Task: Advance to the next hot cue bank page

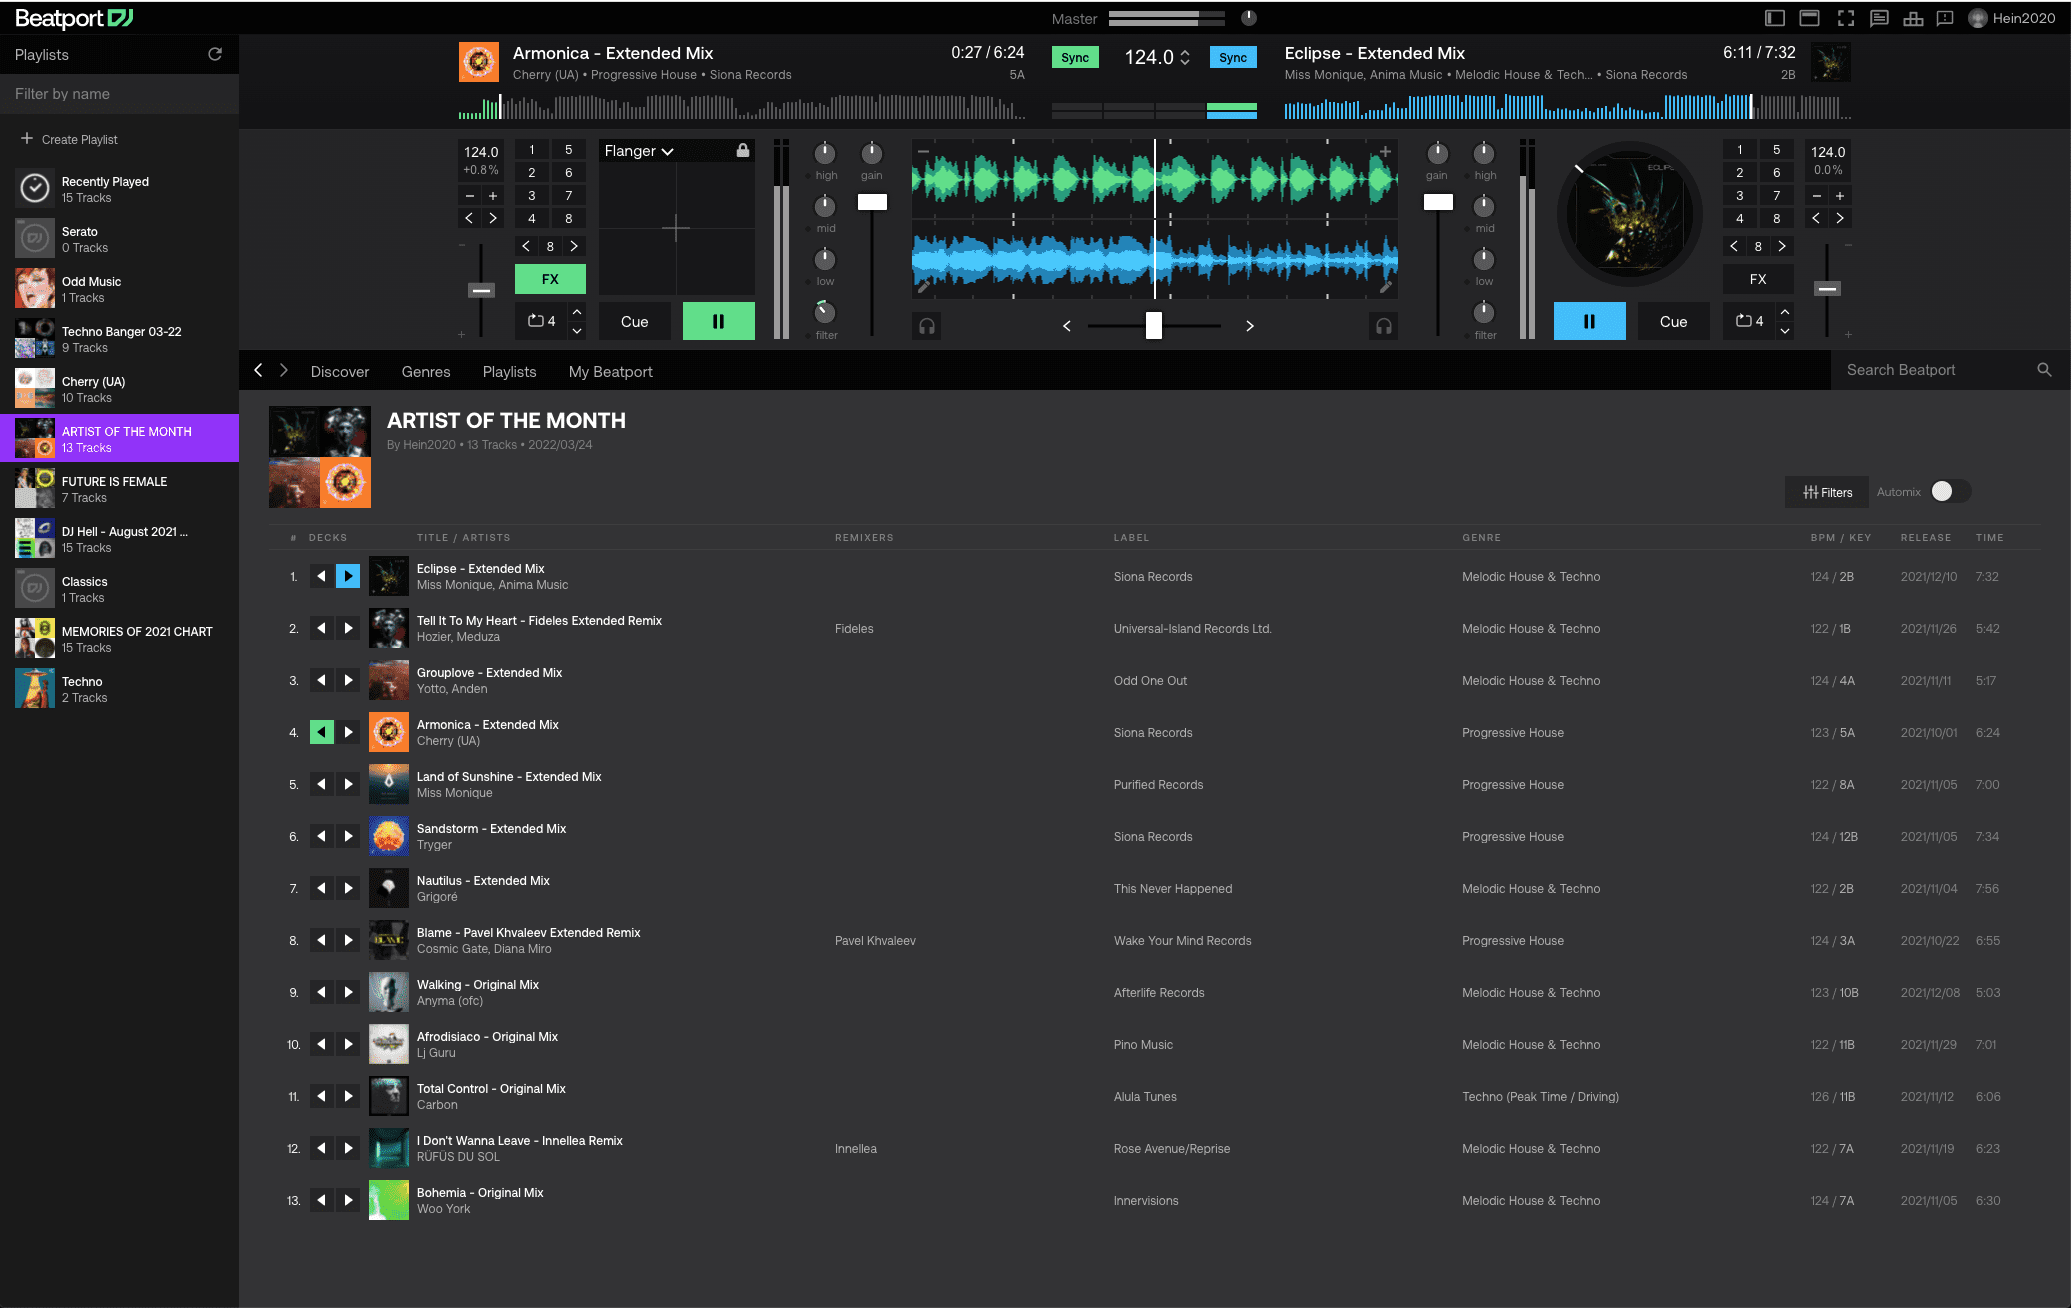Action: pos(574,246)
